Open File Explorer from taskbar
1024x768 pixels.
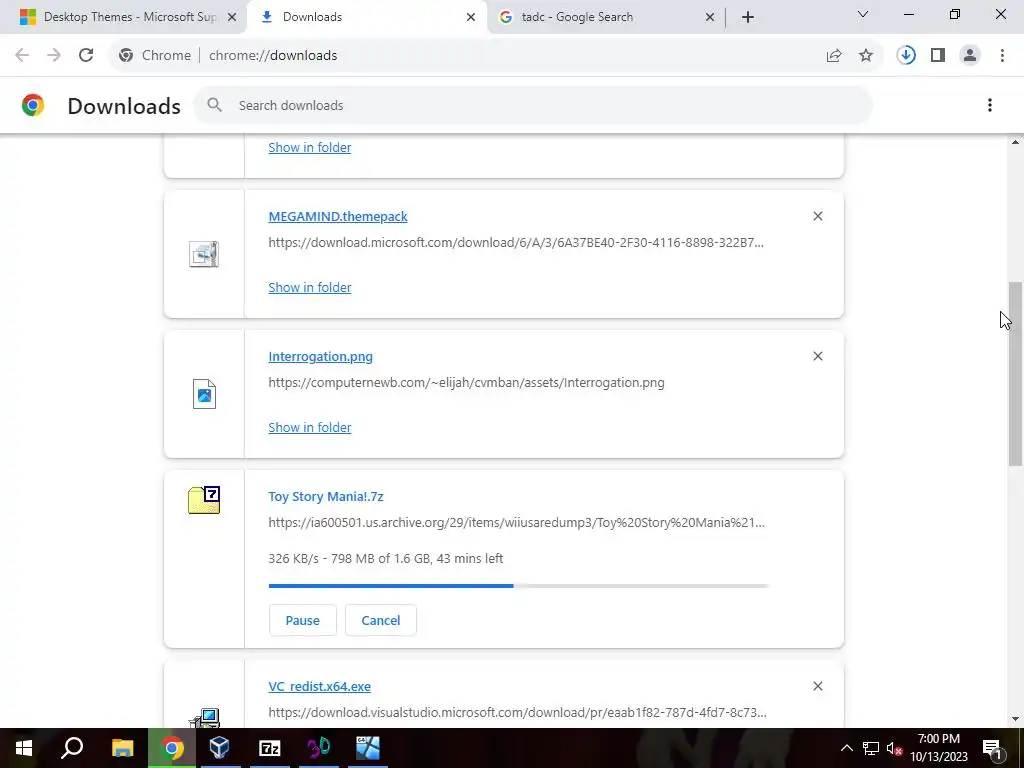click(x=122, y=748)
